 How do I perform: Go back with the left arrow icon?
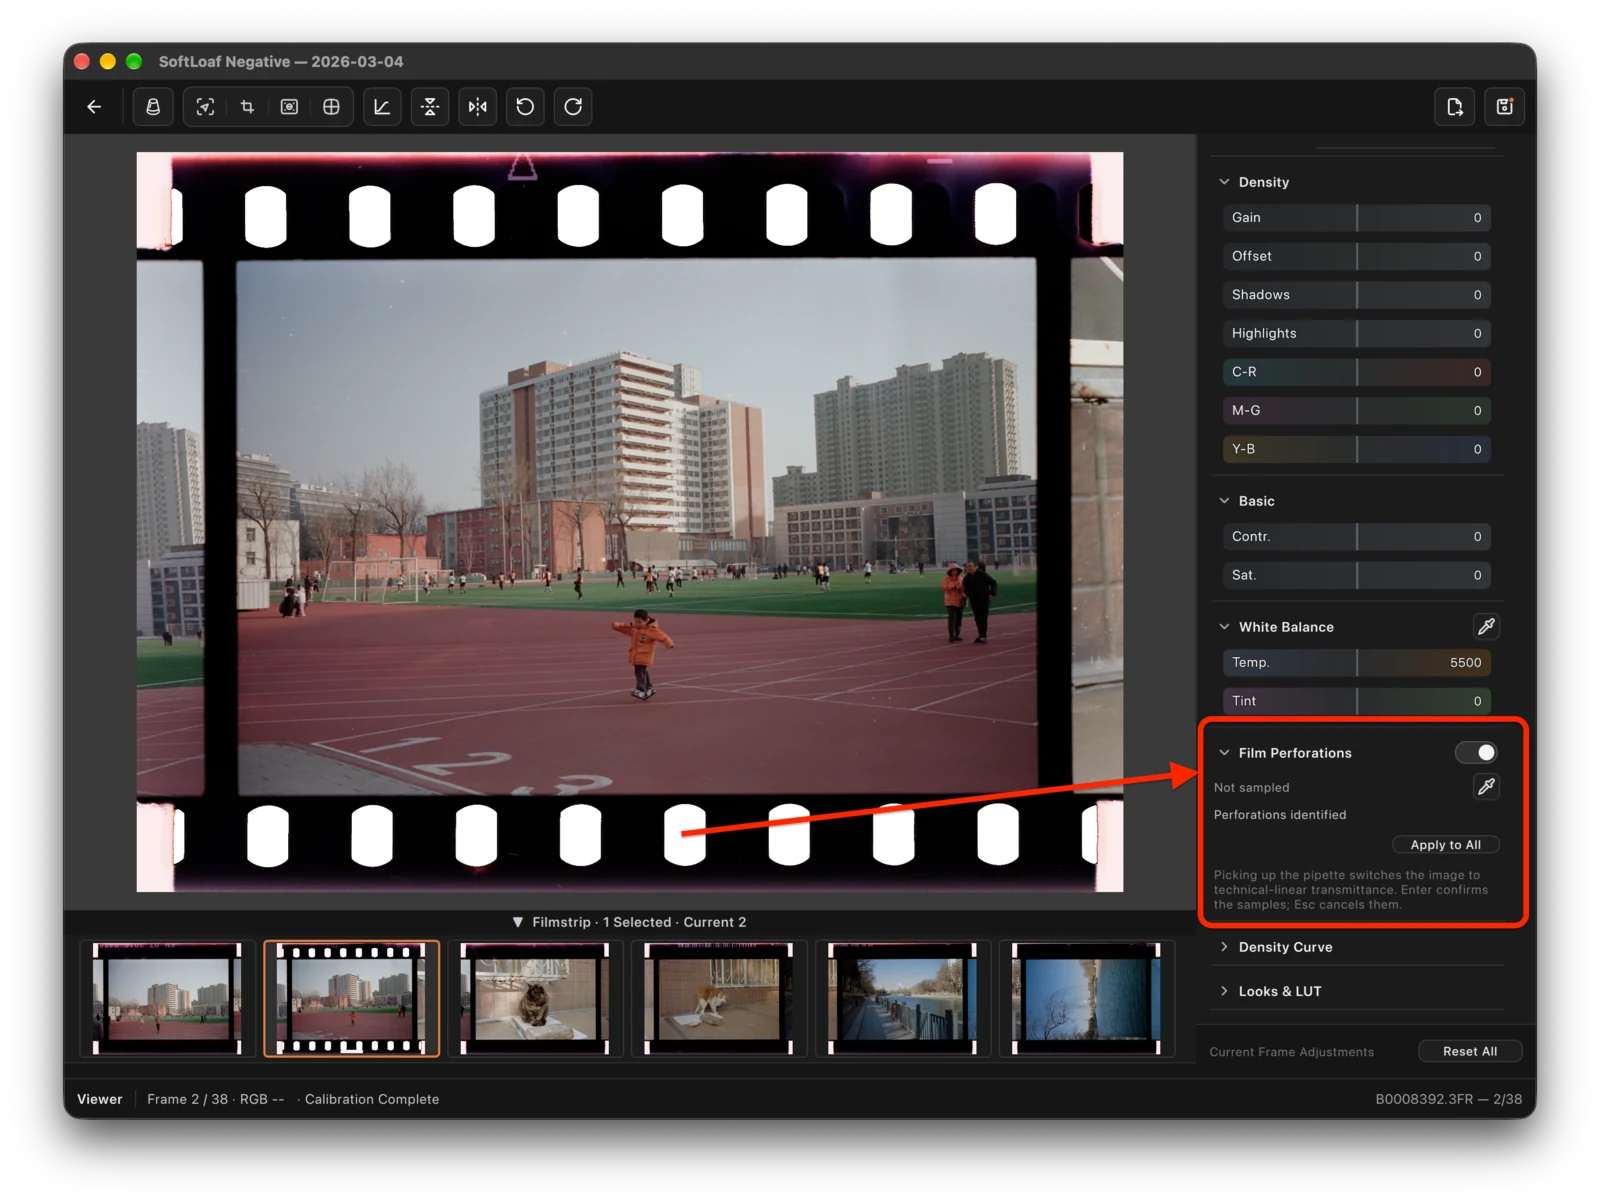(95, 107)
